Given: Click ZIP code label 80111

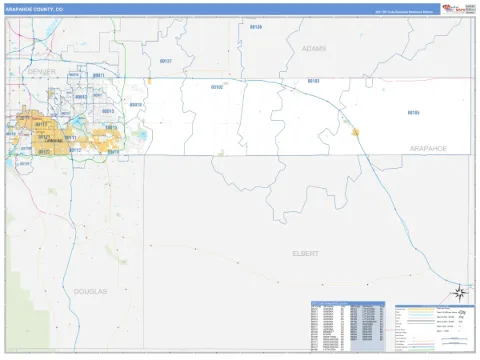Looking at the screenshot, I should 70,137.
